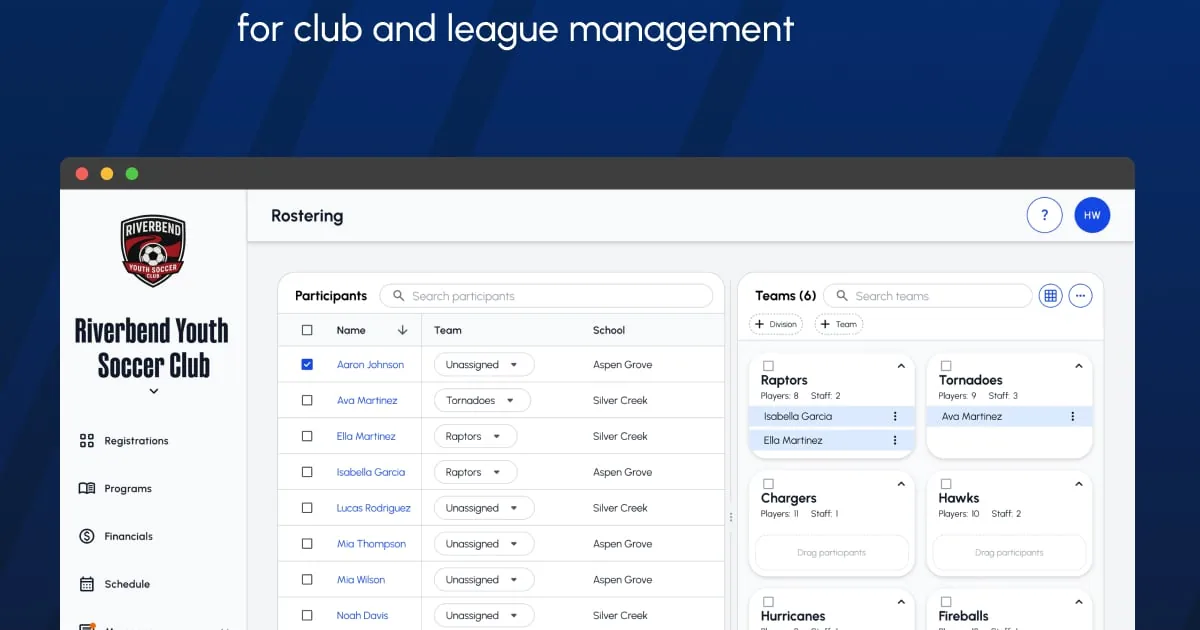Viewport: 1200px width, 630px height.
Task: Click the Financials dollar icon
Action: pyautogui.click(x=86, y=537)
